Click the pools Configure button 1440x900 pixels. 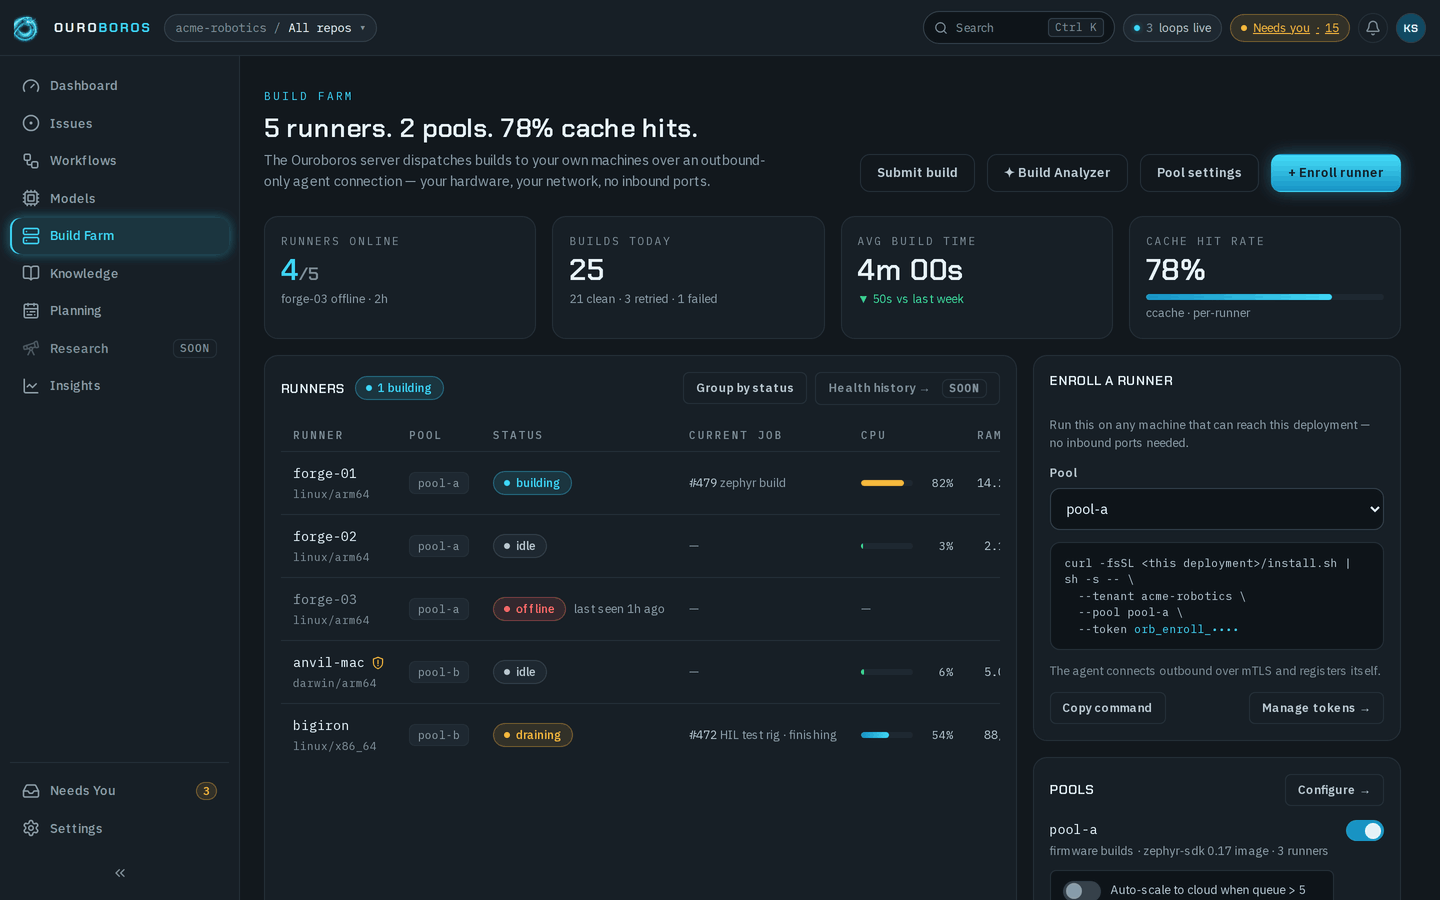[x=1334, y=790]
